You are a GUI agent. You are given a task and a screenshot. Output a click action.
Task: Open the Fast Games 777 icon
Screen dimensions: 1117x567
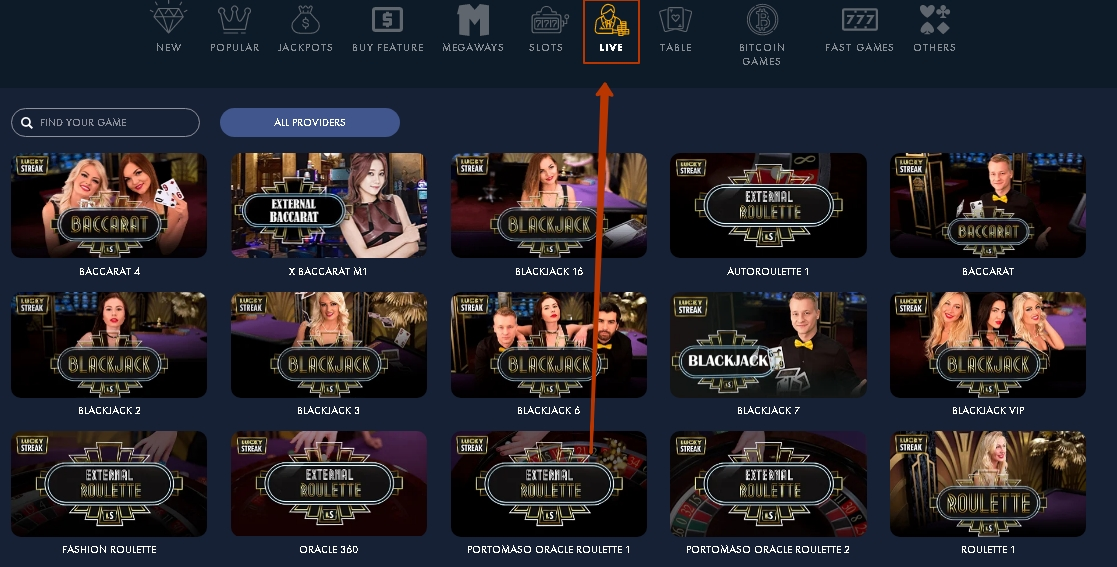(859, 19)
